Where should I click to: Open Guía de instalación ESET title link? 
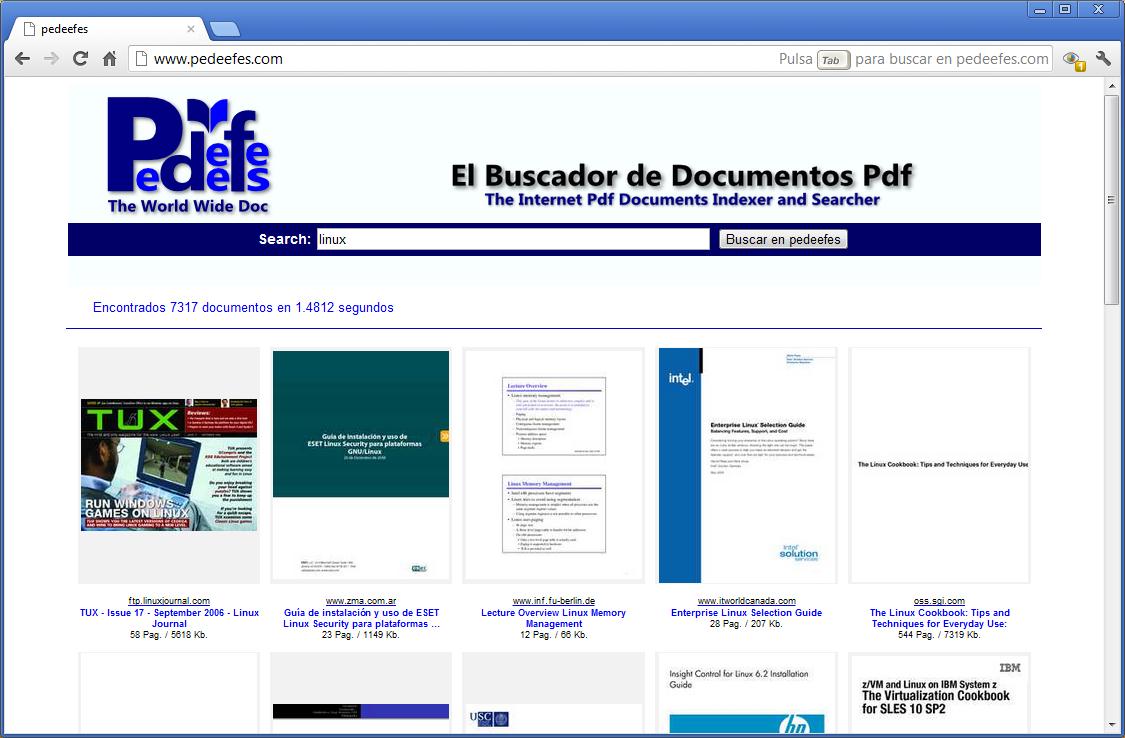361,618
